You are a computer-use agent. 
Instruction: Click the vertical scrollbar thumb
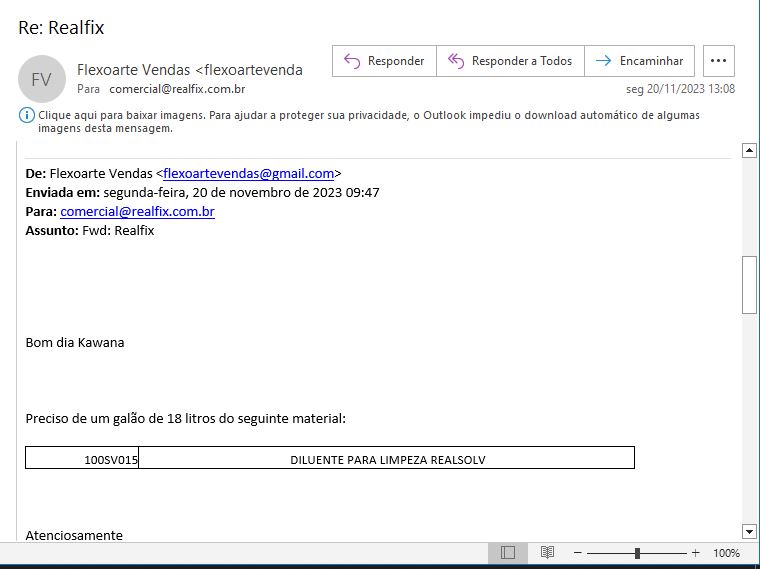(x=749, y=285)
